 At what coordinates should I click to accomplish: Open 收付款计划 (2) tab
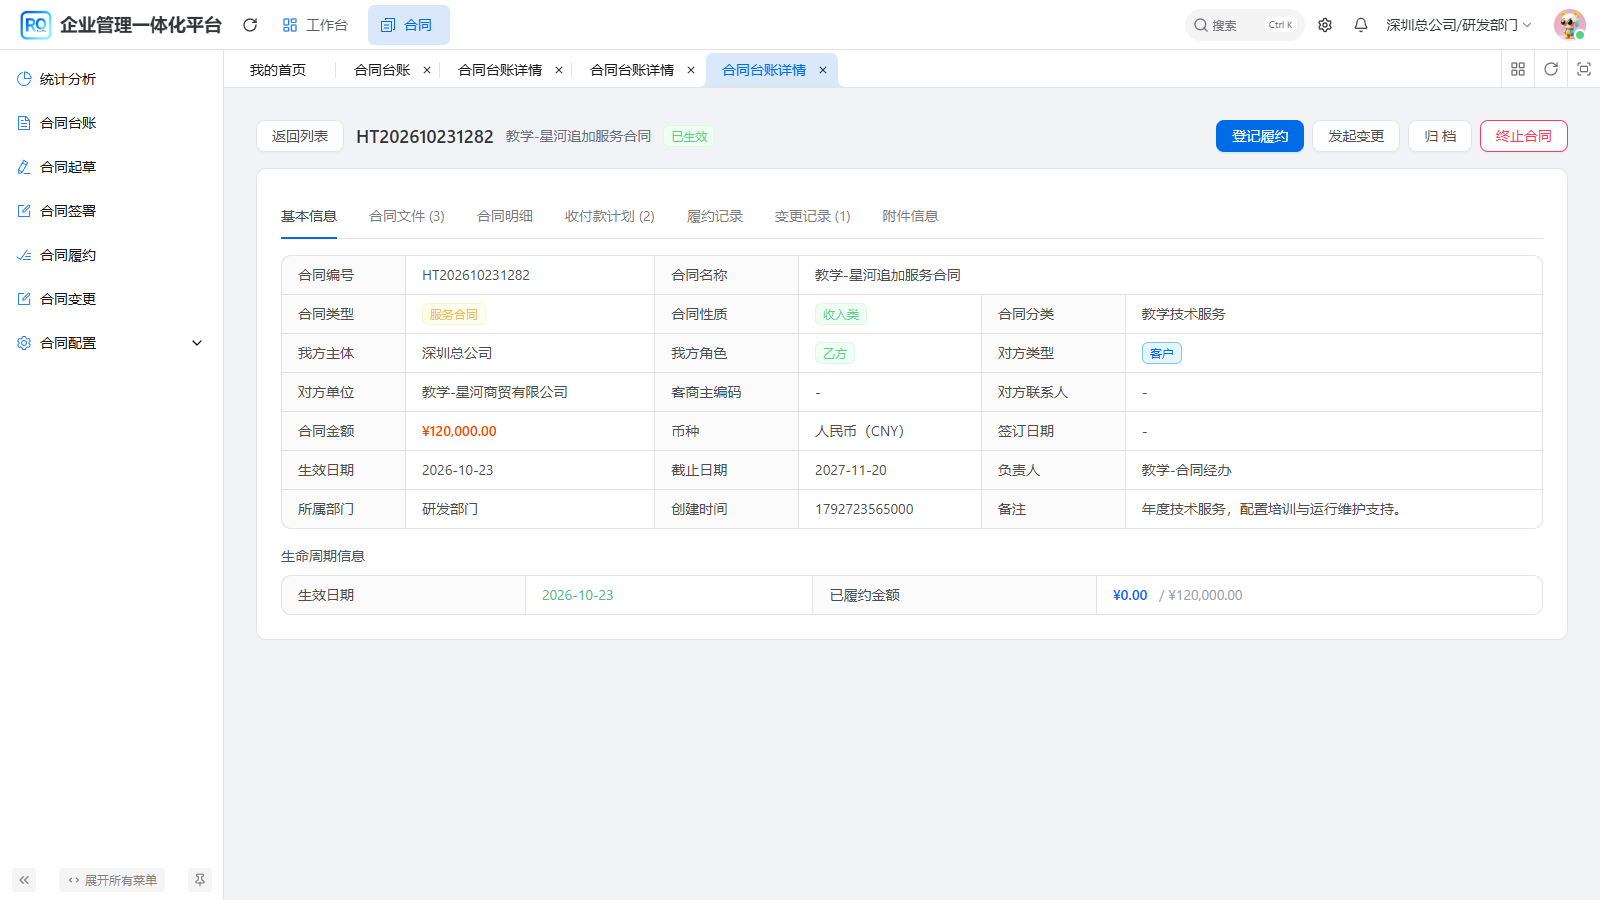click(x=610, y=216)
